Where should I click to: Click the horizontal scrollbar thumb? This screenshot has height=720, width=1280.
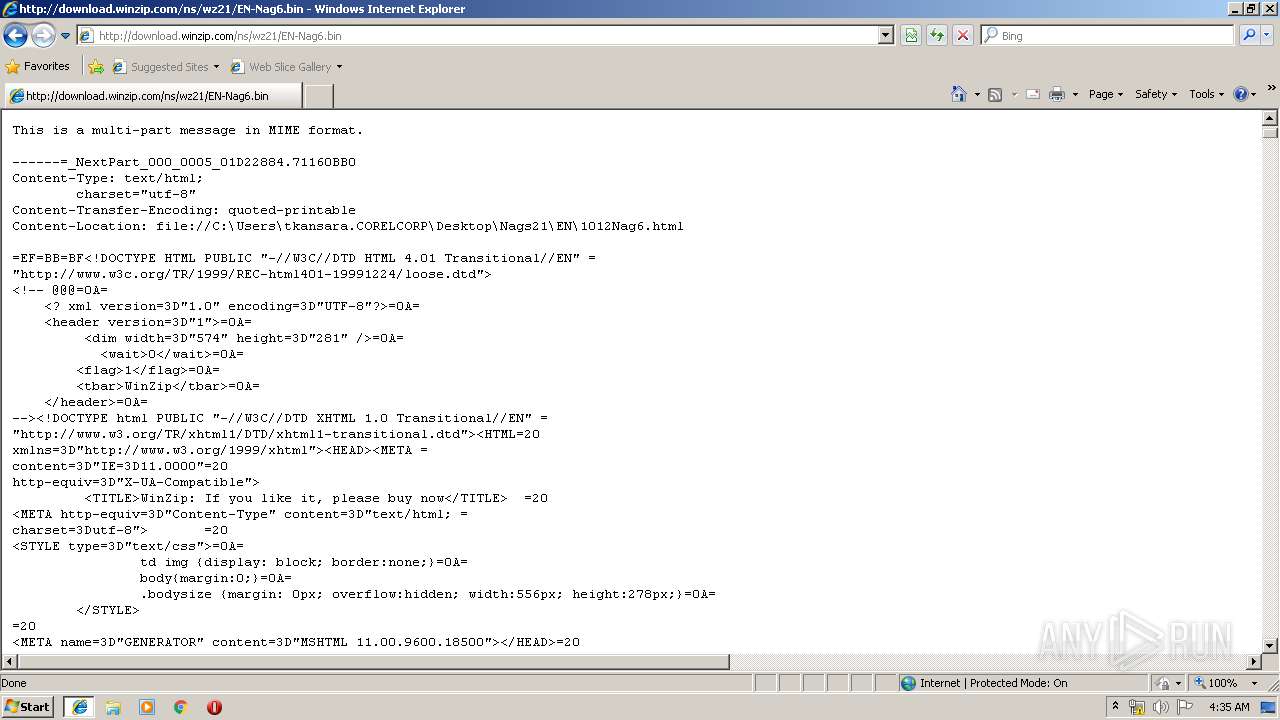point(373,662)
